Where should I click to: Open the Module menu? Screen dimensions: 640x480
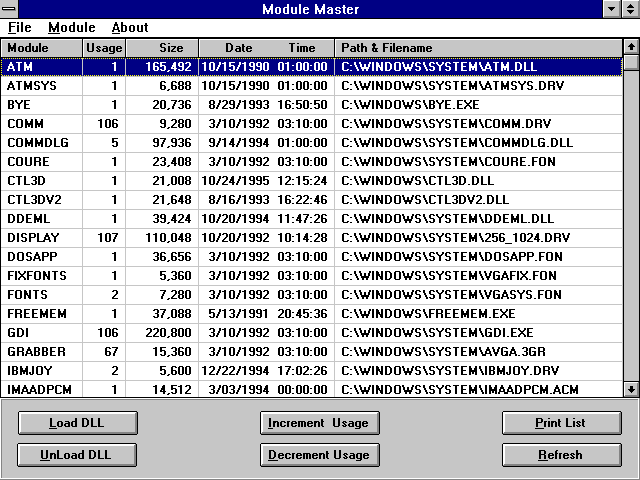coord(71,28)
